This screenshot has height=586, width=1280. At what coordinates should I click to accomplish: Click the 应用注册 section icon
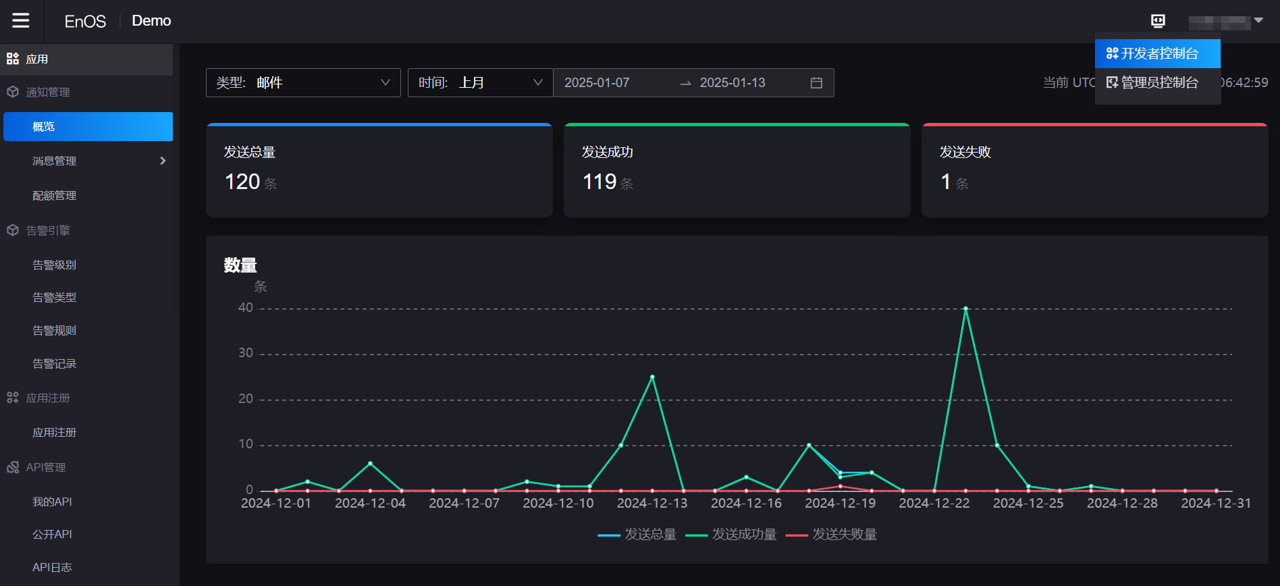click(13, 398)
